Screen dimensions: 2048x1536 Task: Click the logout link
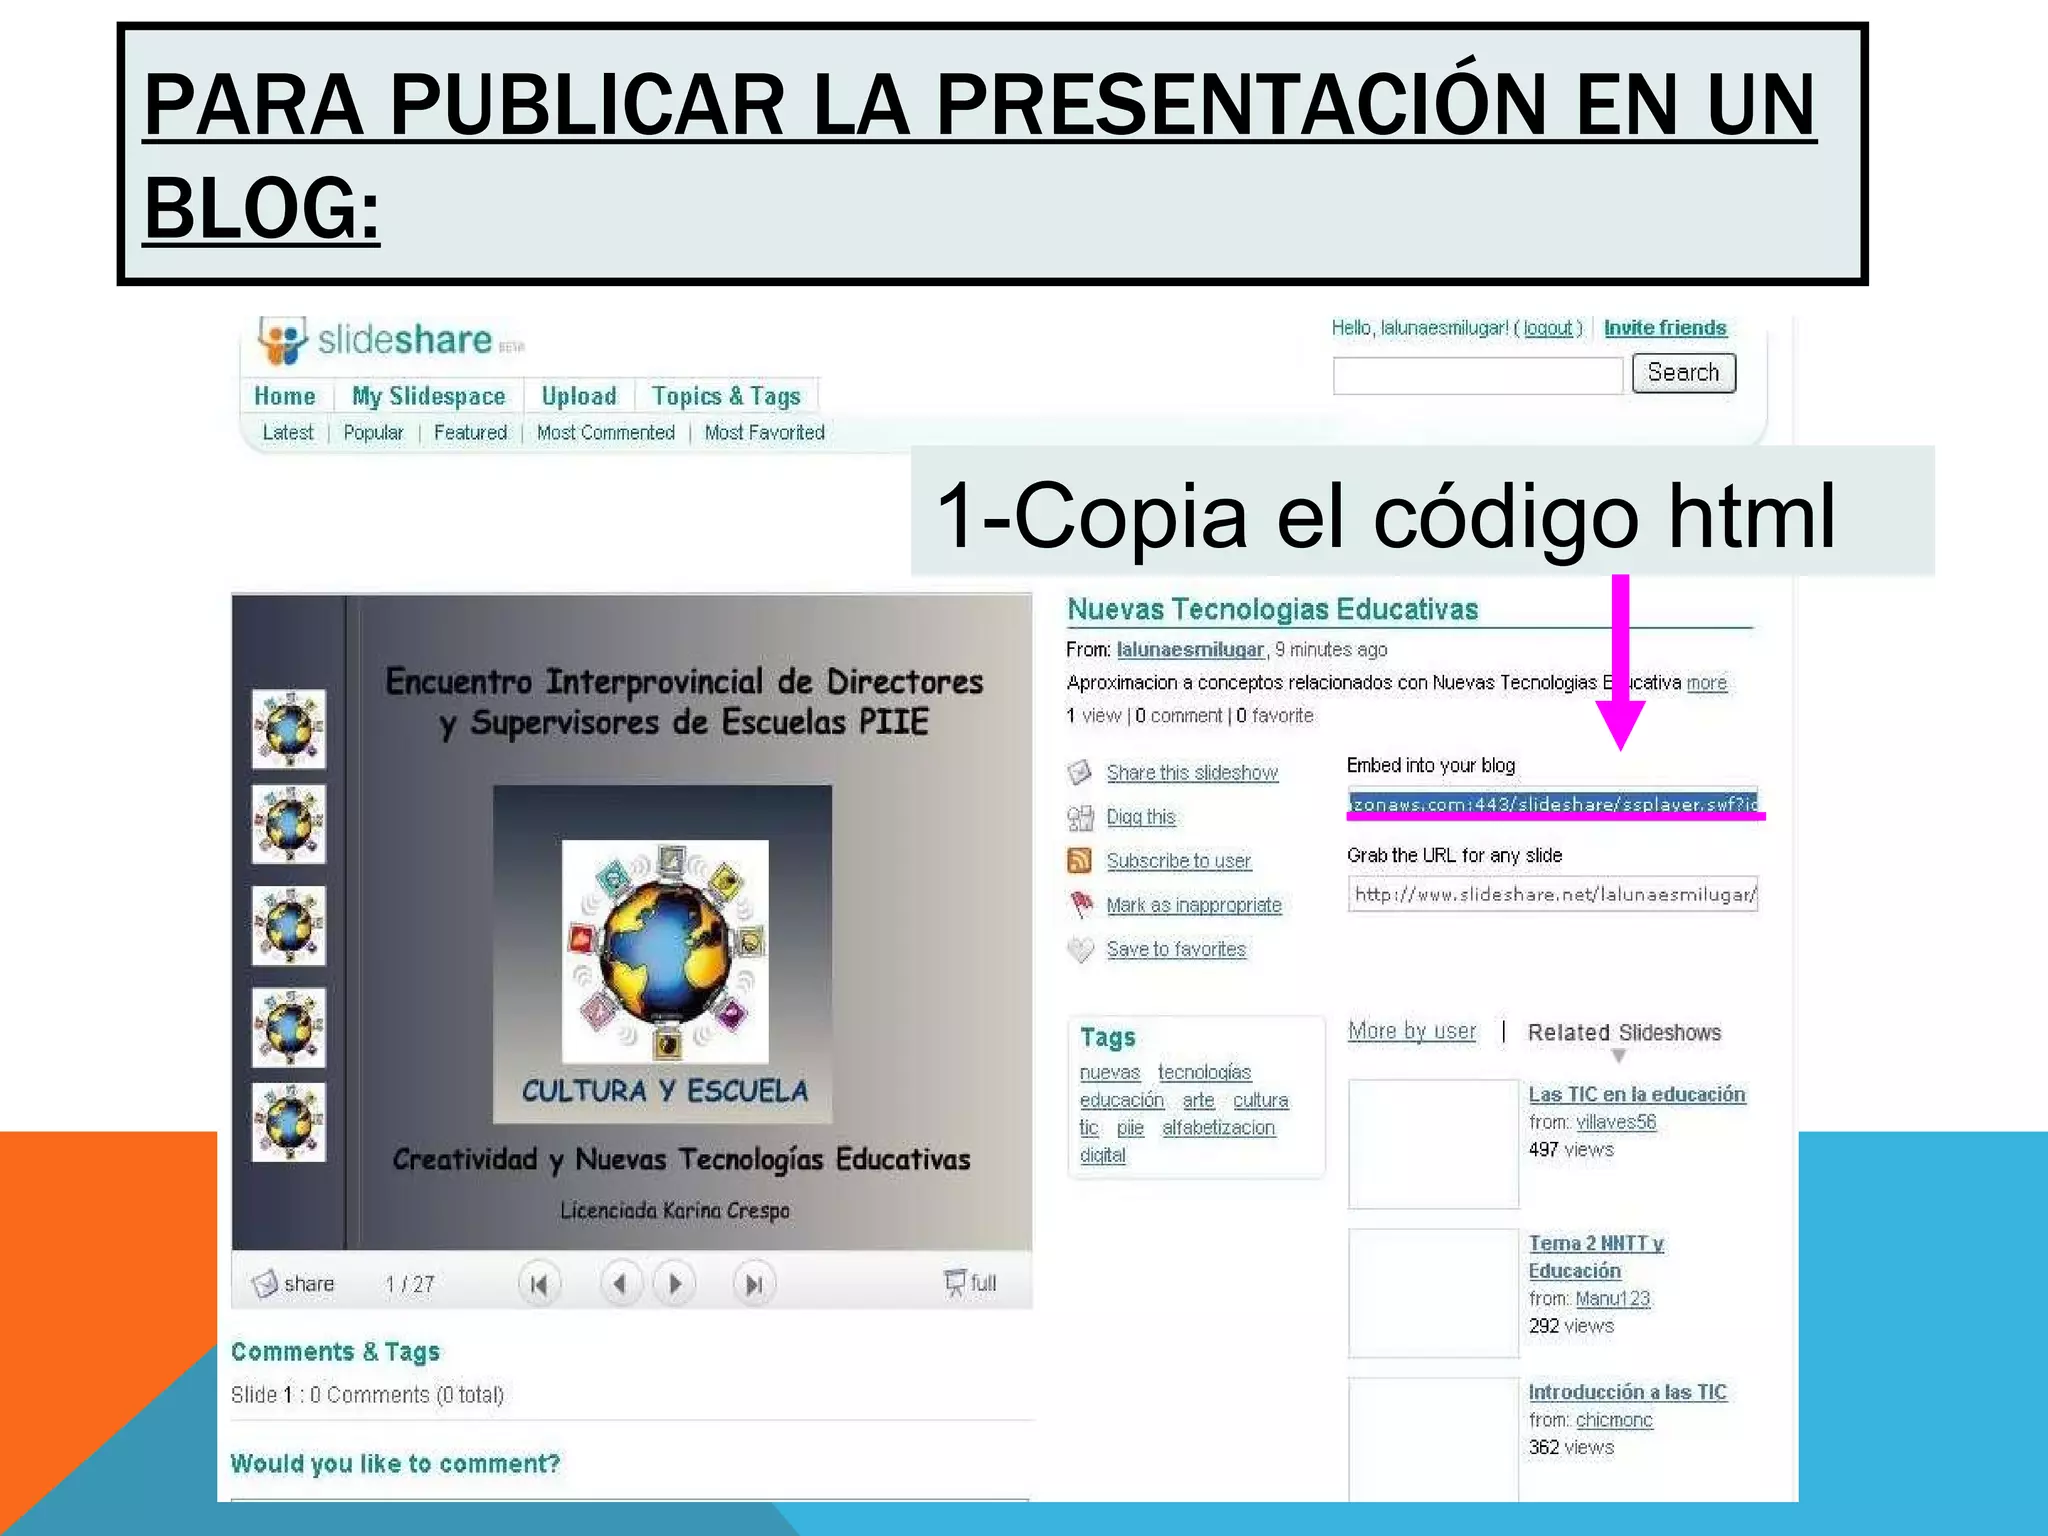(x=1548, y=328)
